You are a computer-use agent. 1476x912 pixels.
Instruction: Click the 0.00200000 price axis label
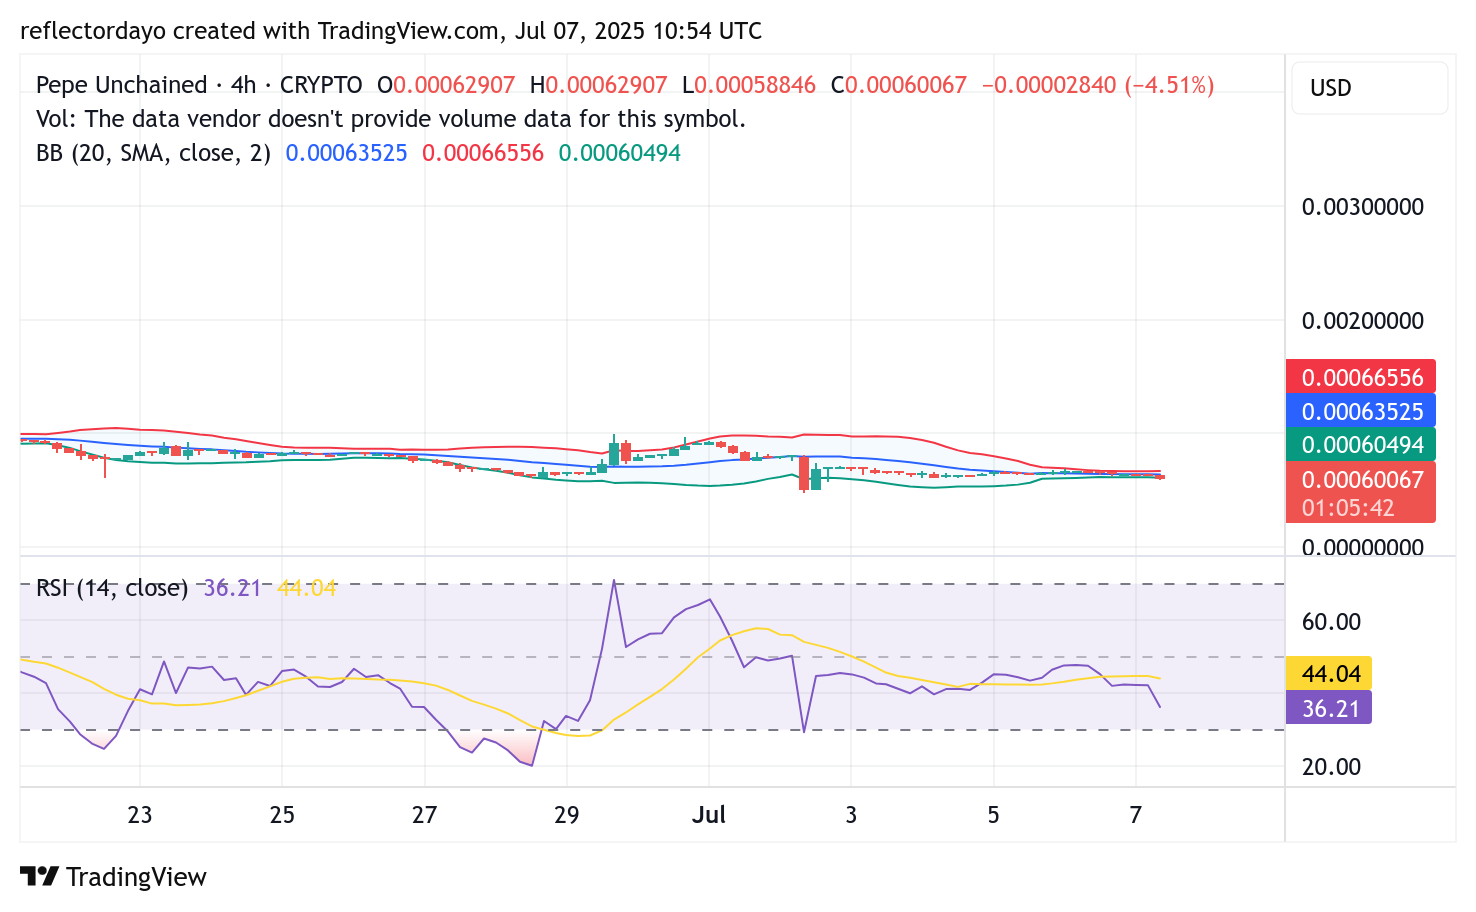(x=1362, y=321)
